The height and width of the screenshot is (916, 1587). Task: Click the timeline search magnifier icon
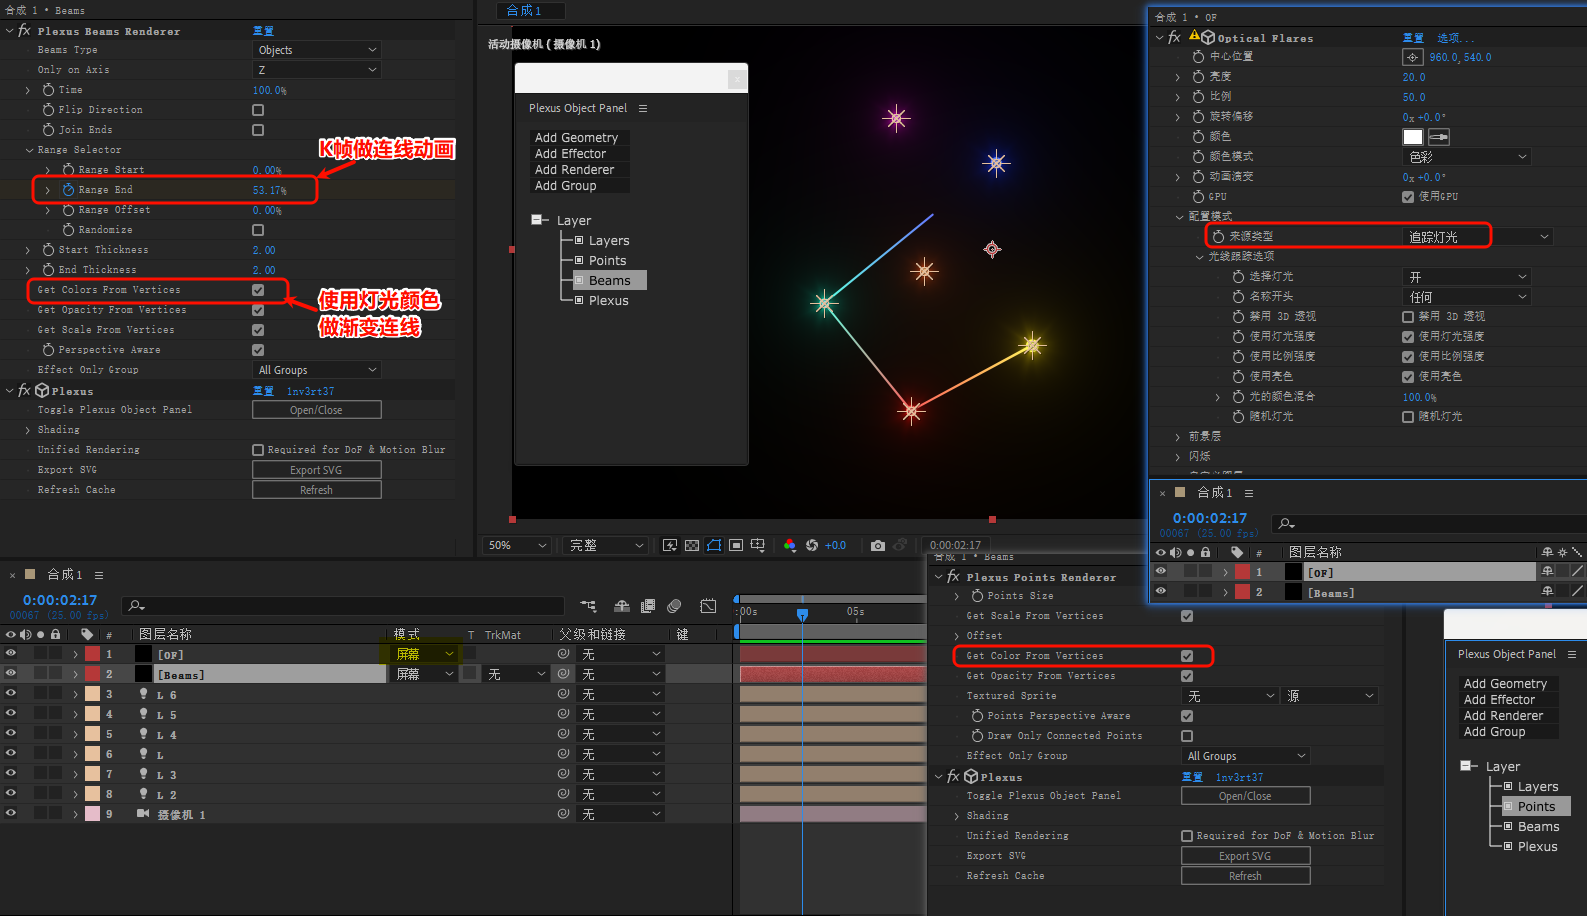[x=137, y=606]
